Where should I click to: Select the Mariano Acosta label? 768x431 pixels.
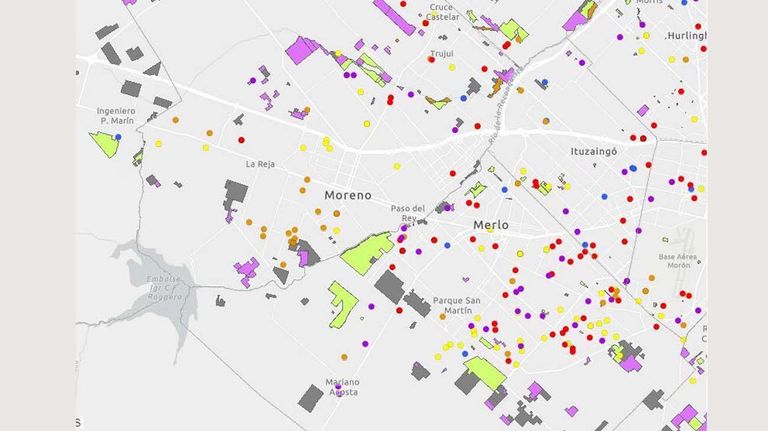pos(342,387)
